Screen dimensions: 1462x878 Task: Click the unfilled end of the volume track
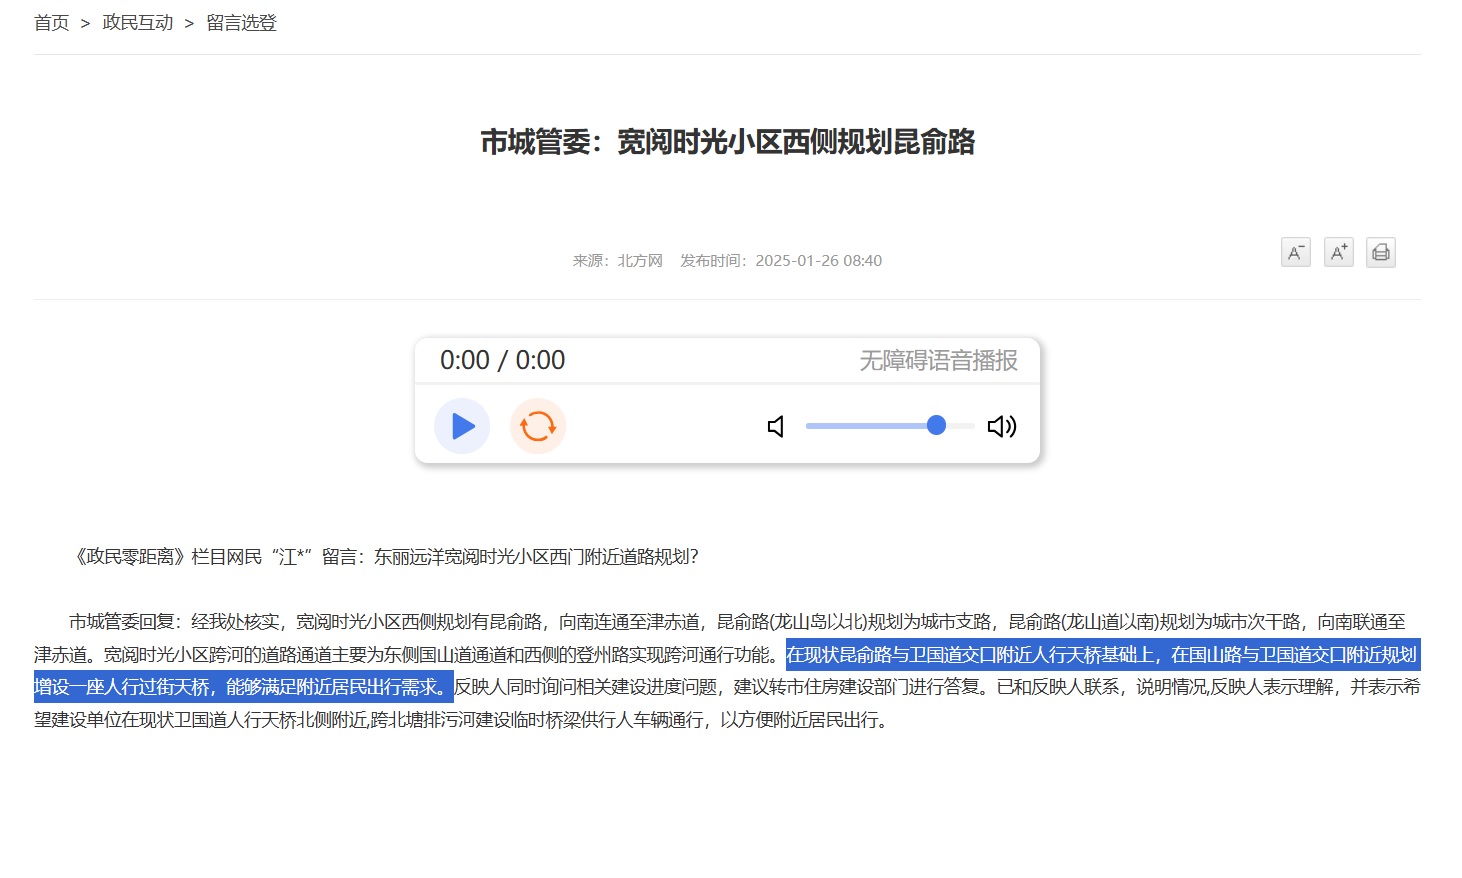(962, 426)
